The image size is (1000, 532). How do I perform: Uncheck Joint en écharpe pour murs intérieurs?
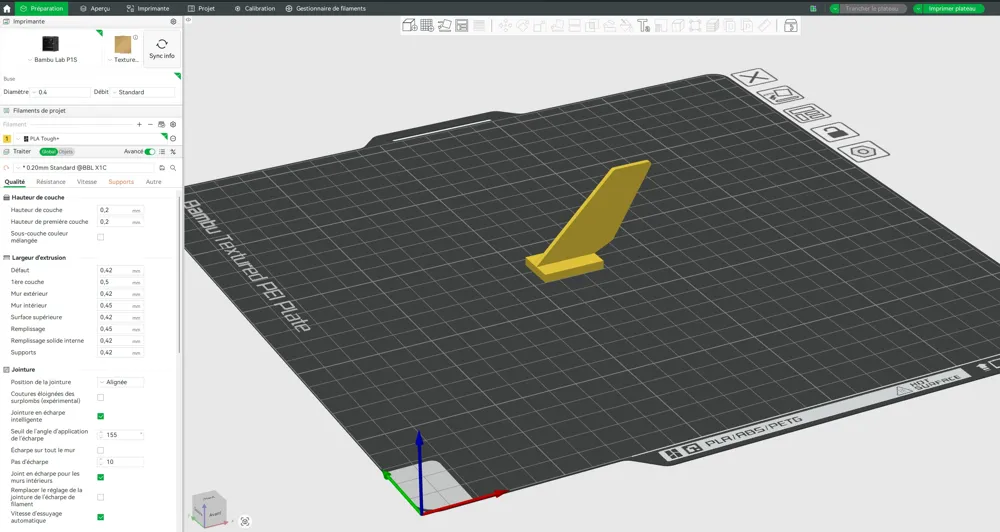(x=100, y=477)
